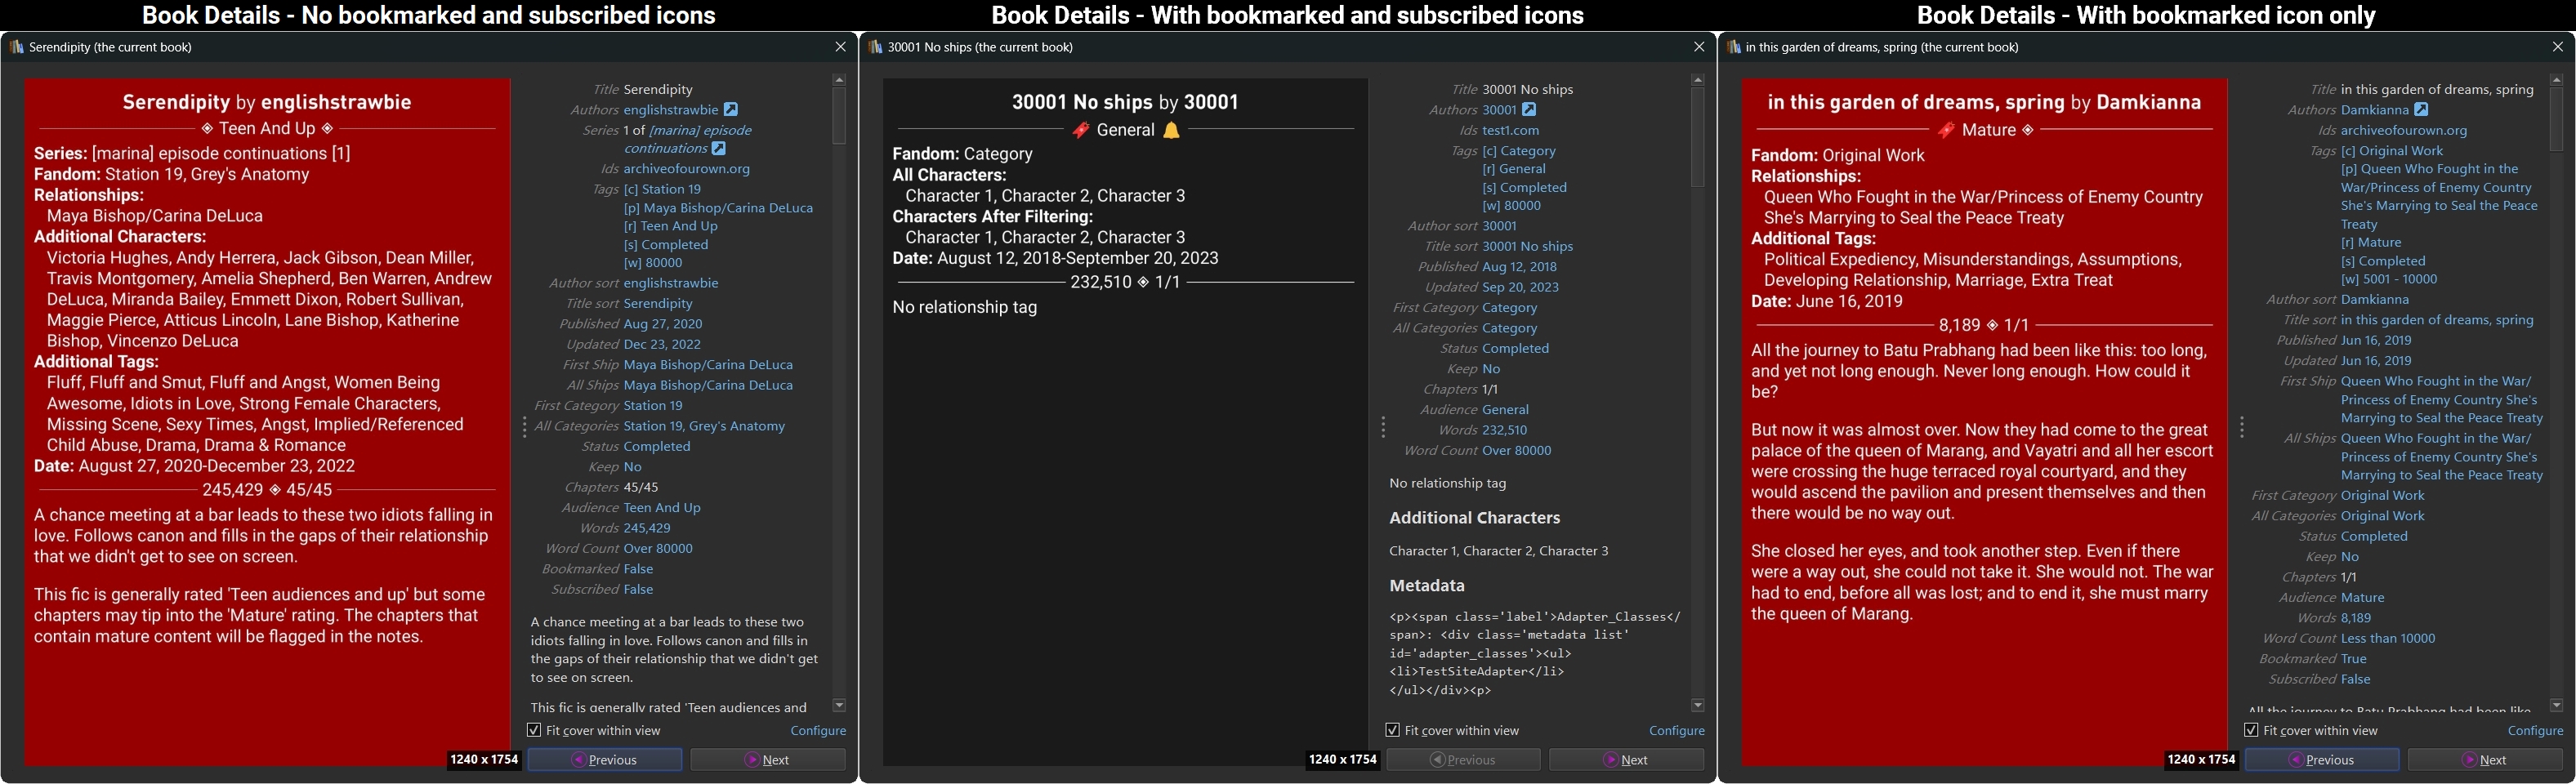Image resolution: width=2576 pixels, height=784 pixels.
Task: Click splitter handle dots in garden of dreams dialog
Action: click(x=2242, y=427)
